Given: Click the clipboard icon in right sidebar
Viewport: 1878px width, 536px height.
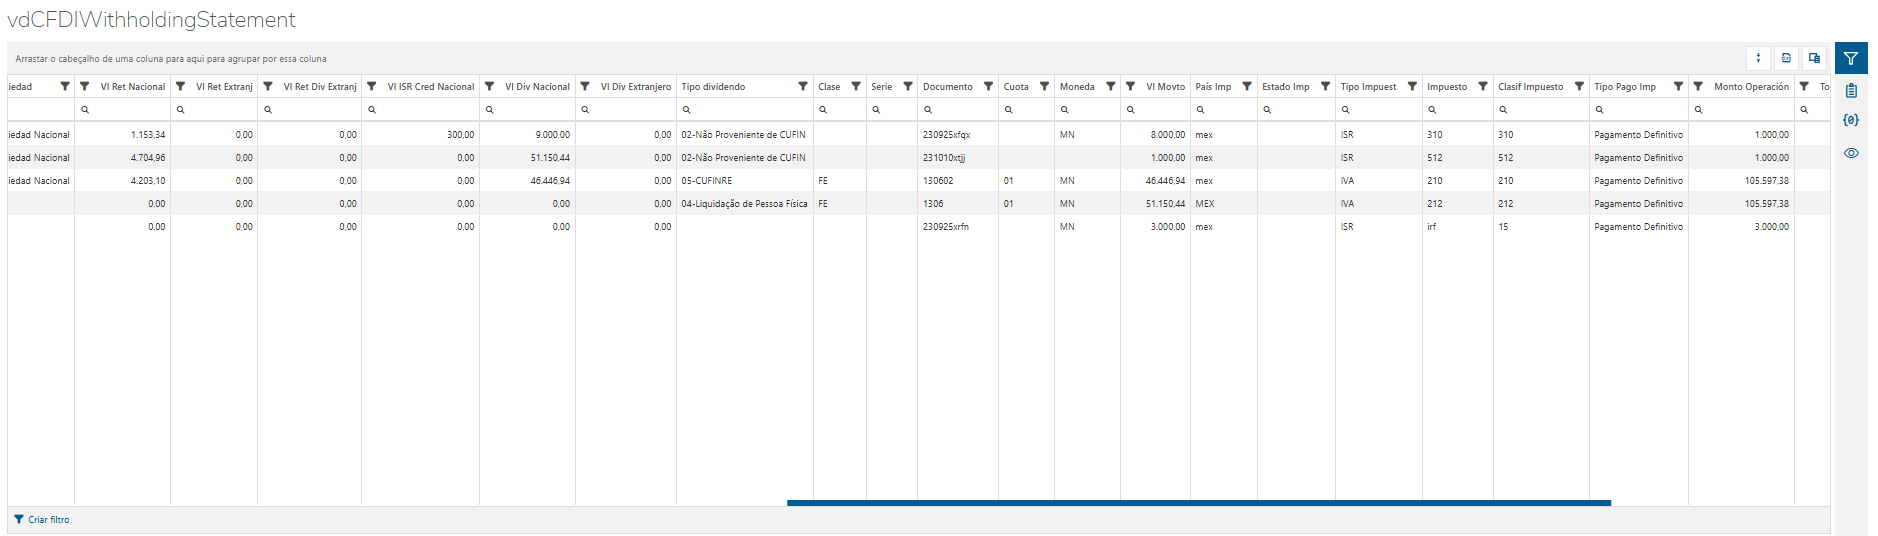Looking at the screenshot, I should [1851, 90].
